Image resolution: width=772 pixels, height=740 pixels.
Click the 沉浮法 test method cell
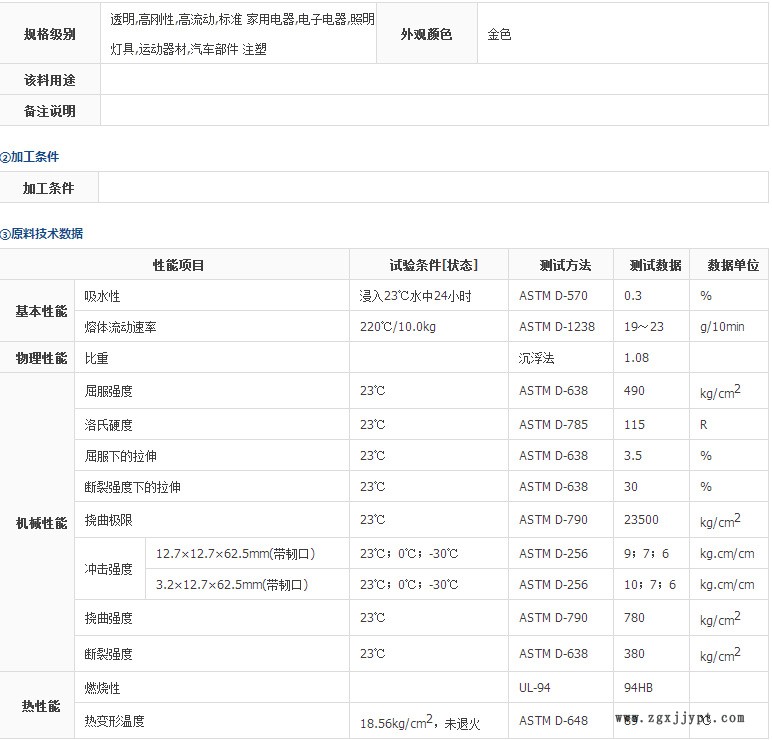[x=536, y=357]
